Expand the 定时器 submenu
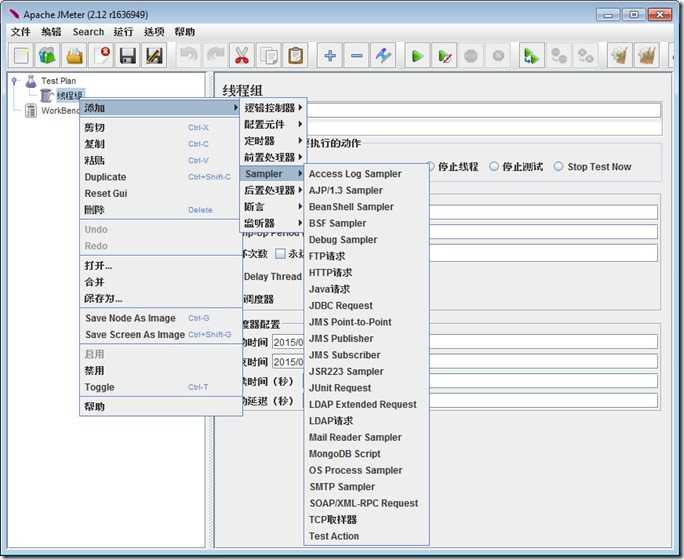684x560 pixels. coord(273,141)
